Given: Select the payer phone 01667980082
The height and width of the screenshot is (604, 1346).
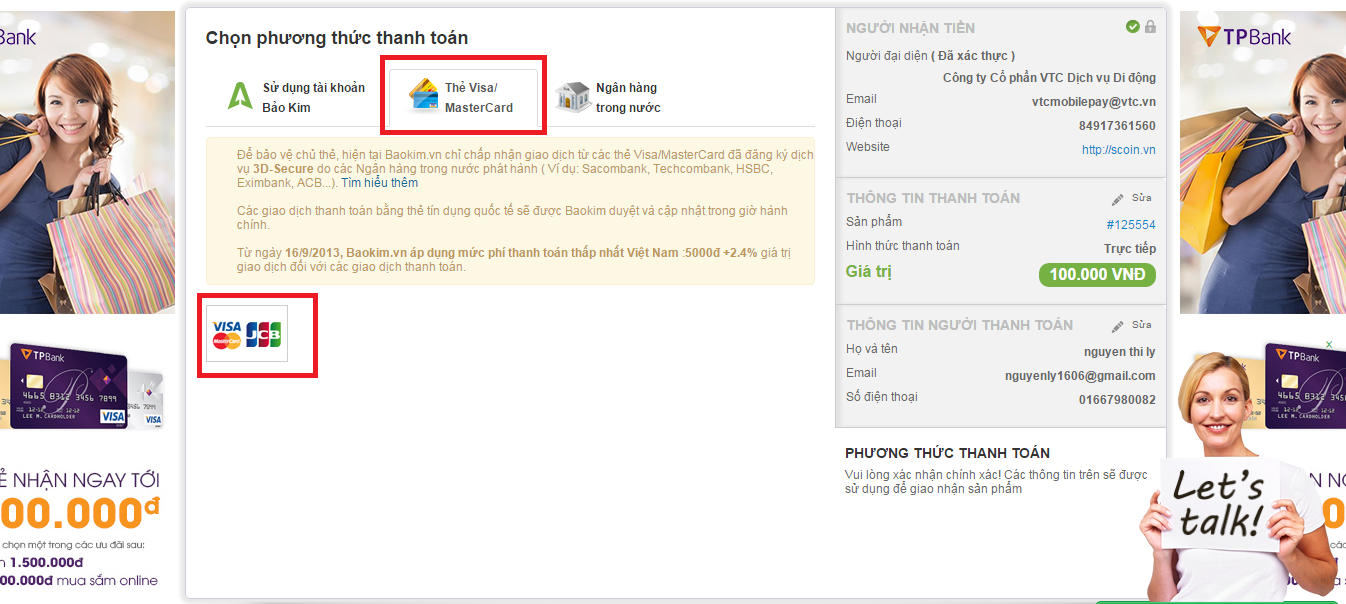Looking at the screenshot, I should (1118, 400).
